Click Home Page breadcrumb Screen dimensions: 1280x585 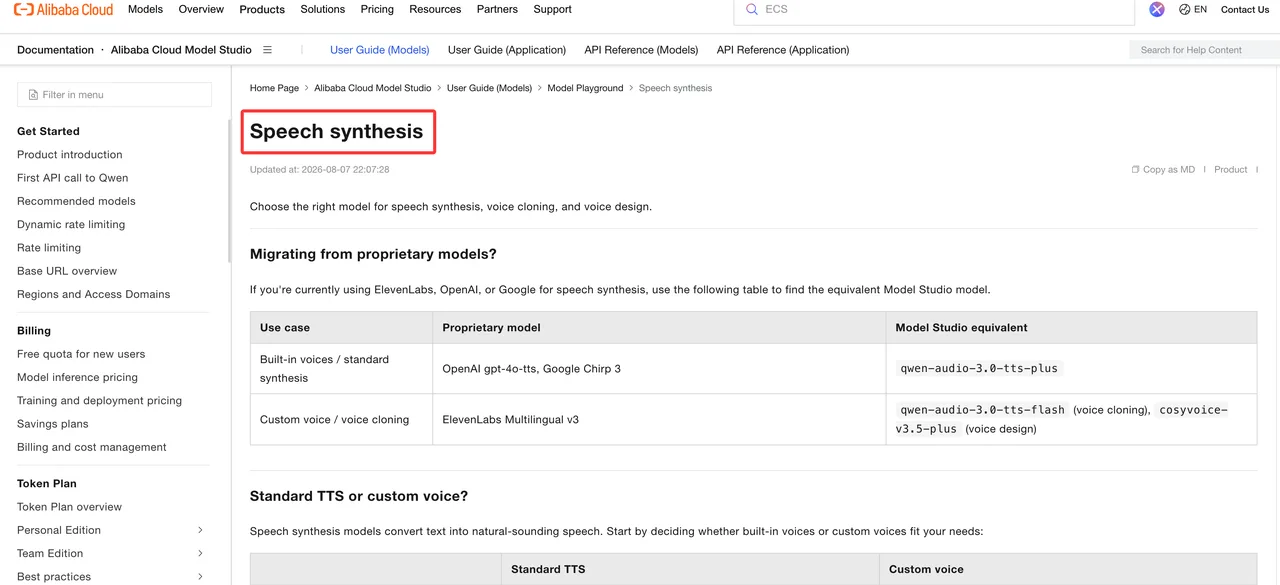click(274, 88)
